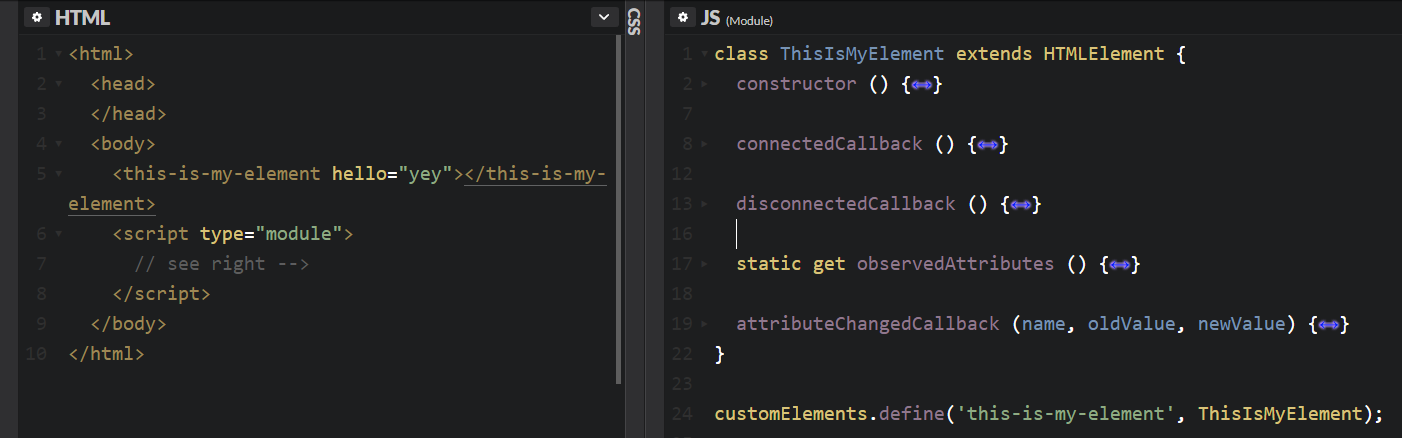Click the "disconnectedCallback" method name

[x=846, y=204]
